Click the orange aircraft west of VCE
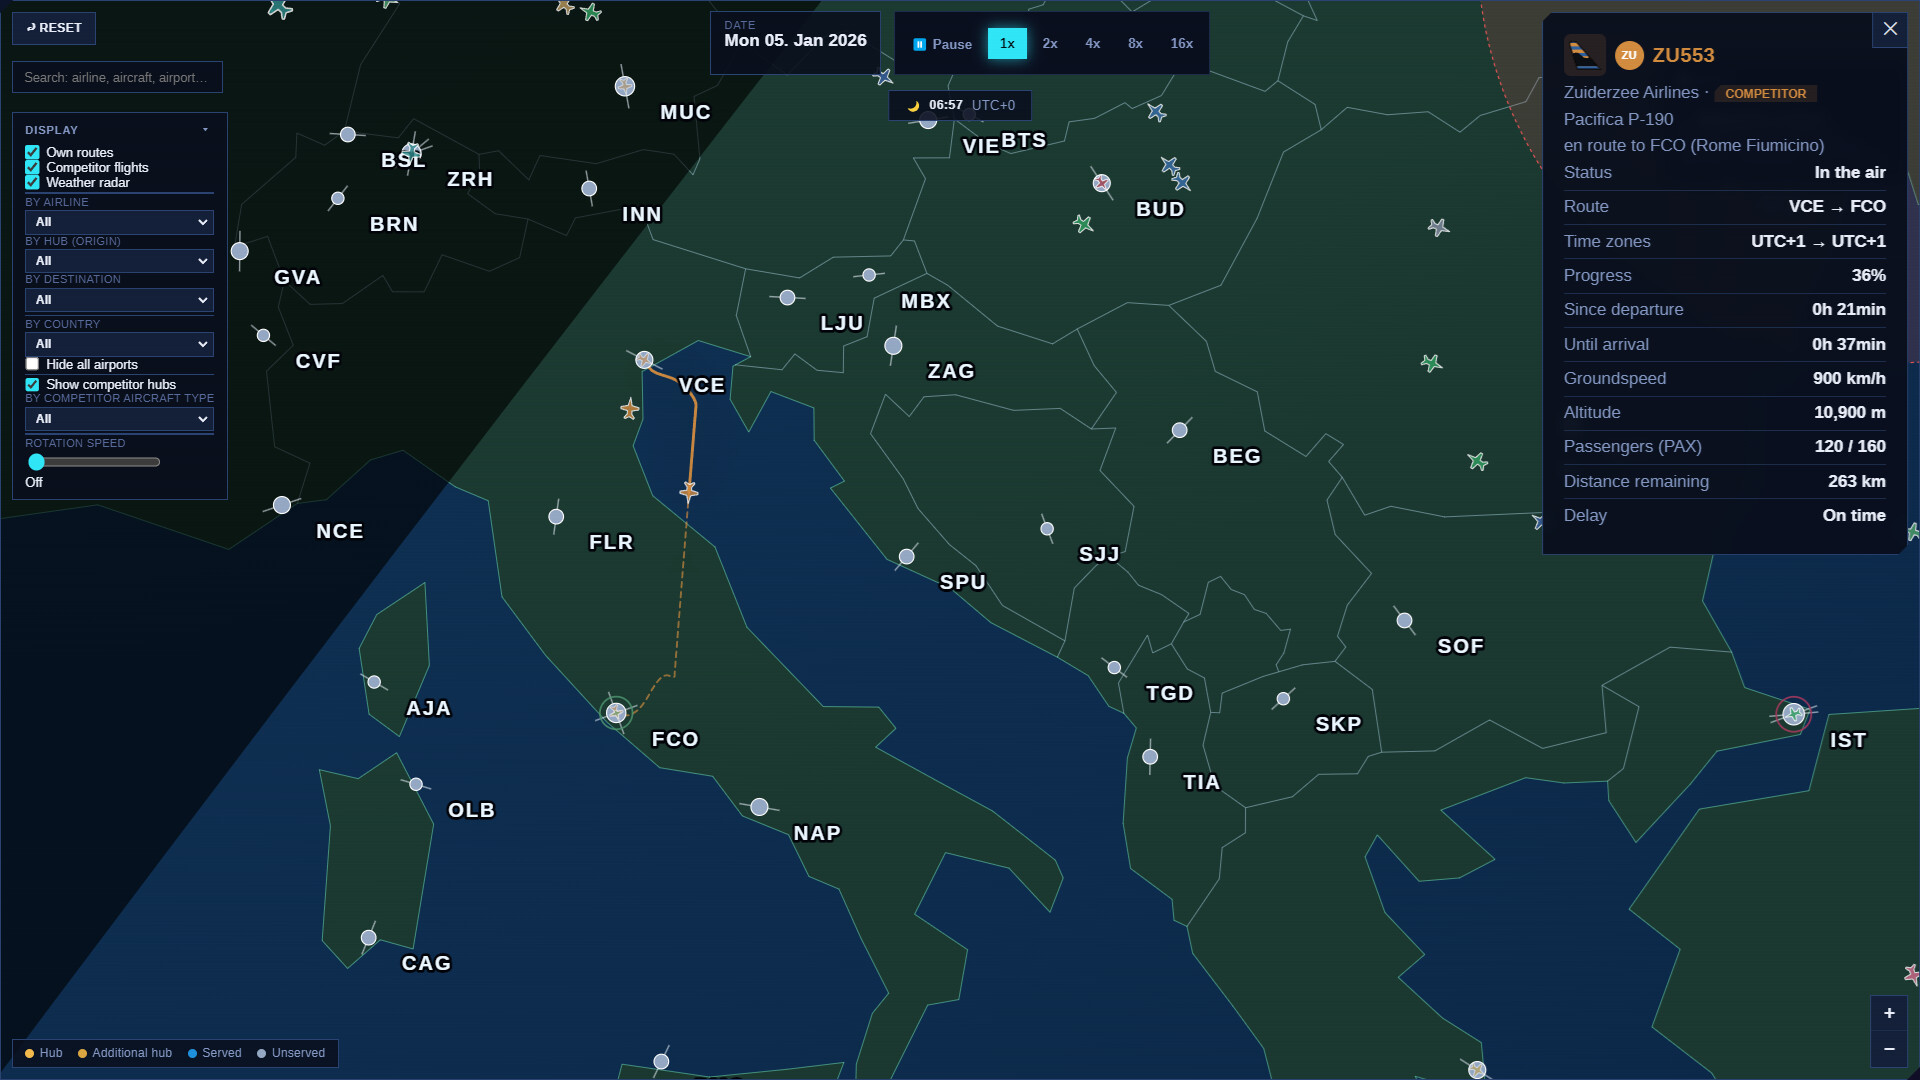 pyautogui.click(x=630, y=409)
